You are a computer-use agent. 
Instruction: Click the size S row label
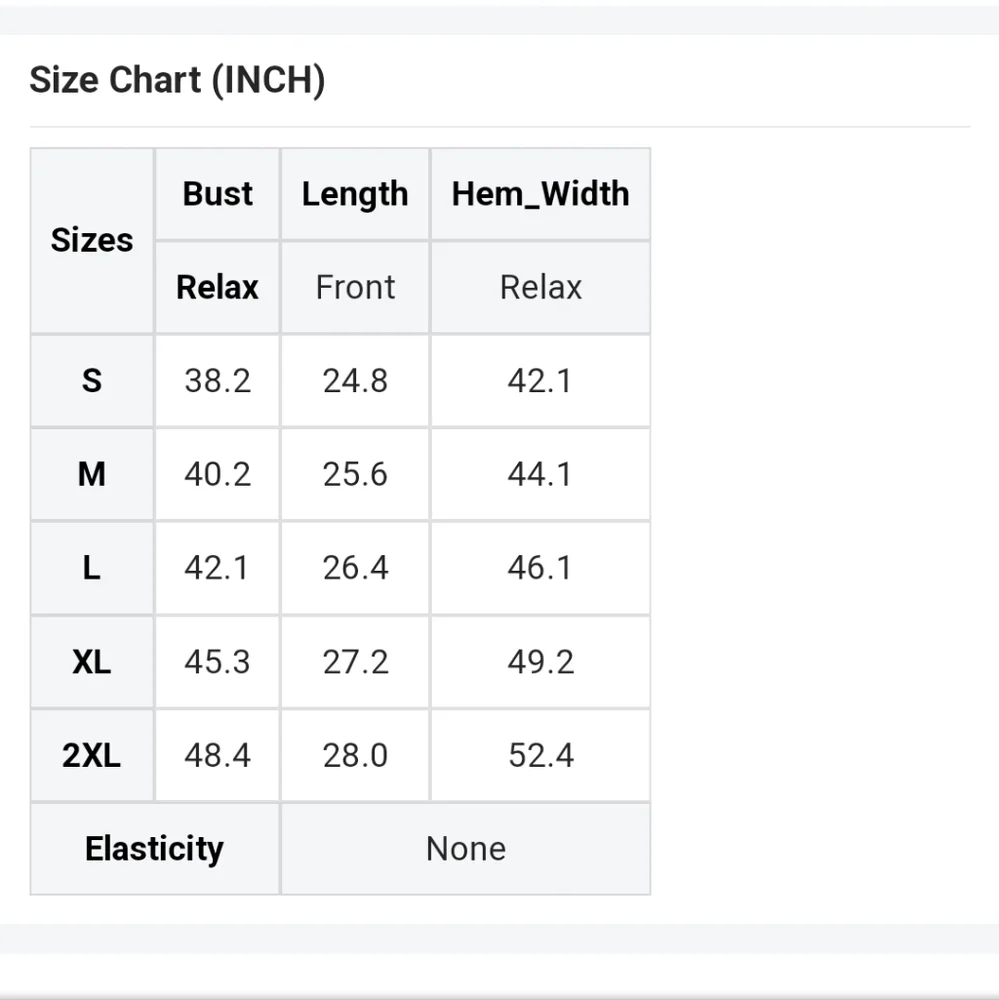[92, 381]
